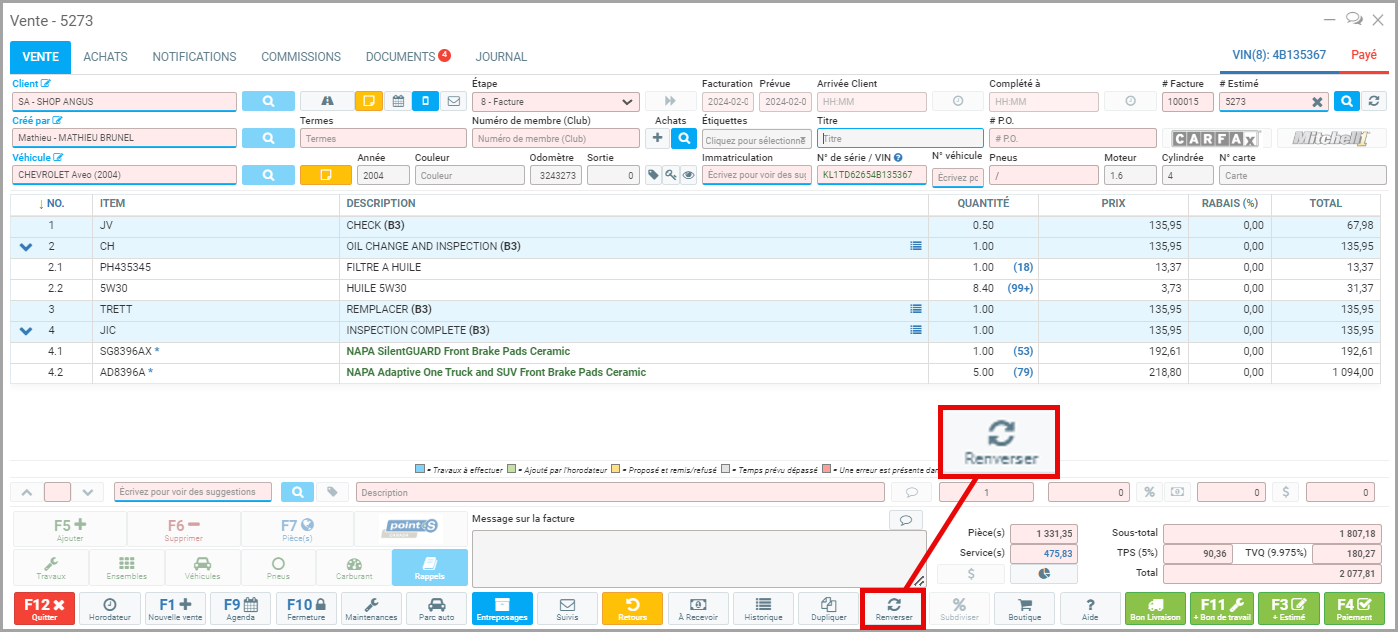
Task: Open the Entreposages storage button
Action: point(502,609)
